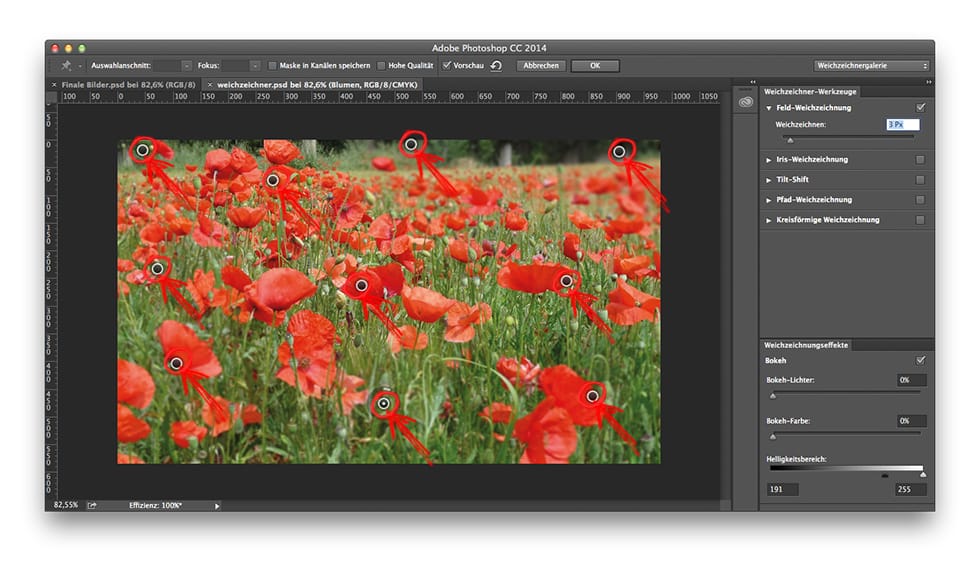Switch to the Finale Bilder.psd tab
Viewport: 980px width, 585px height.
click(x=128, y=84)
